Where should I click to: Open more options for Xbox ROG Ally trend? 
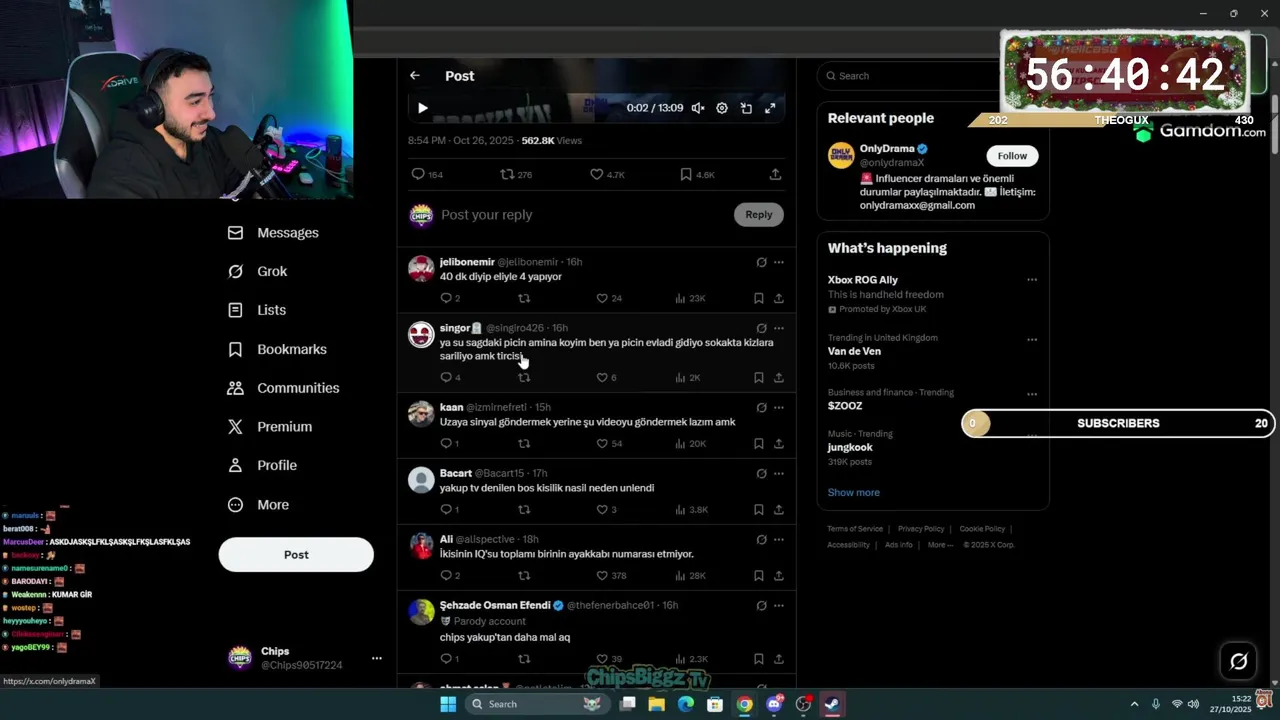(1032, 280)
